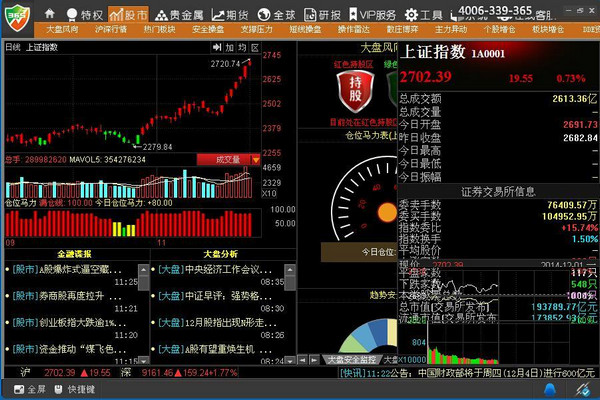Open article A股有望重焕生机
600x400 pixels.
click(x=215, y=349)
